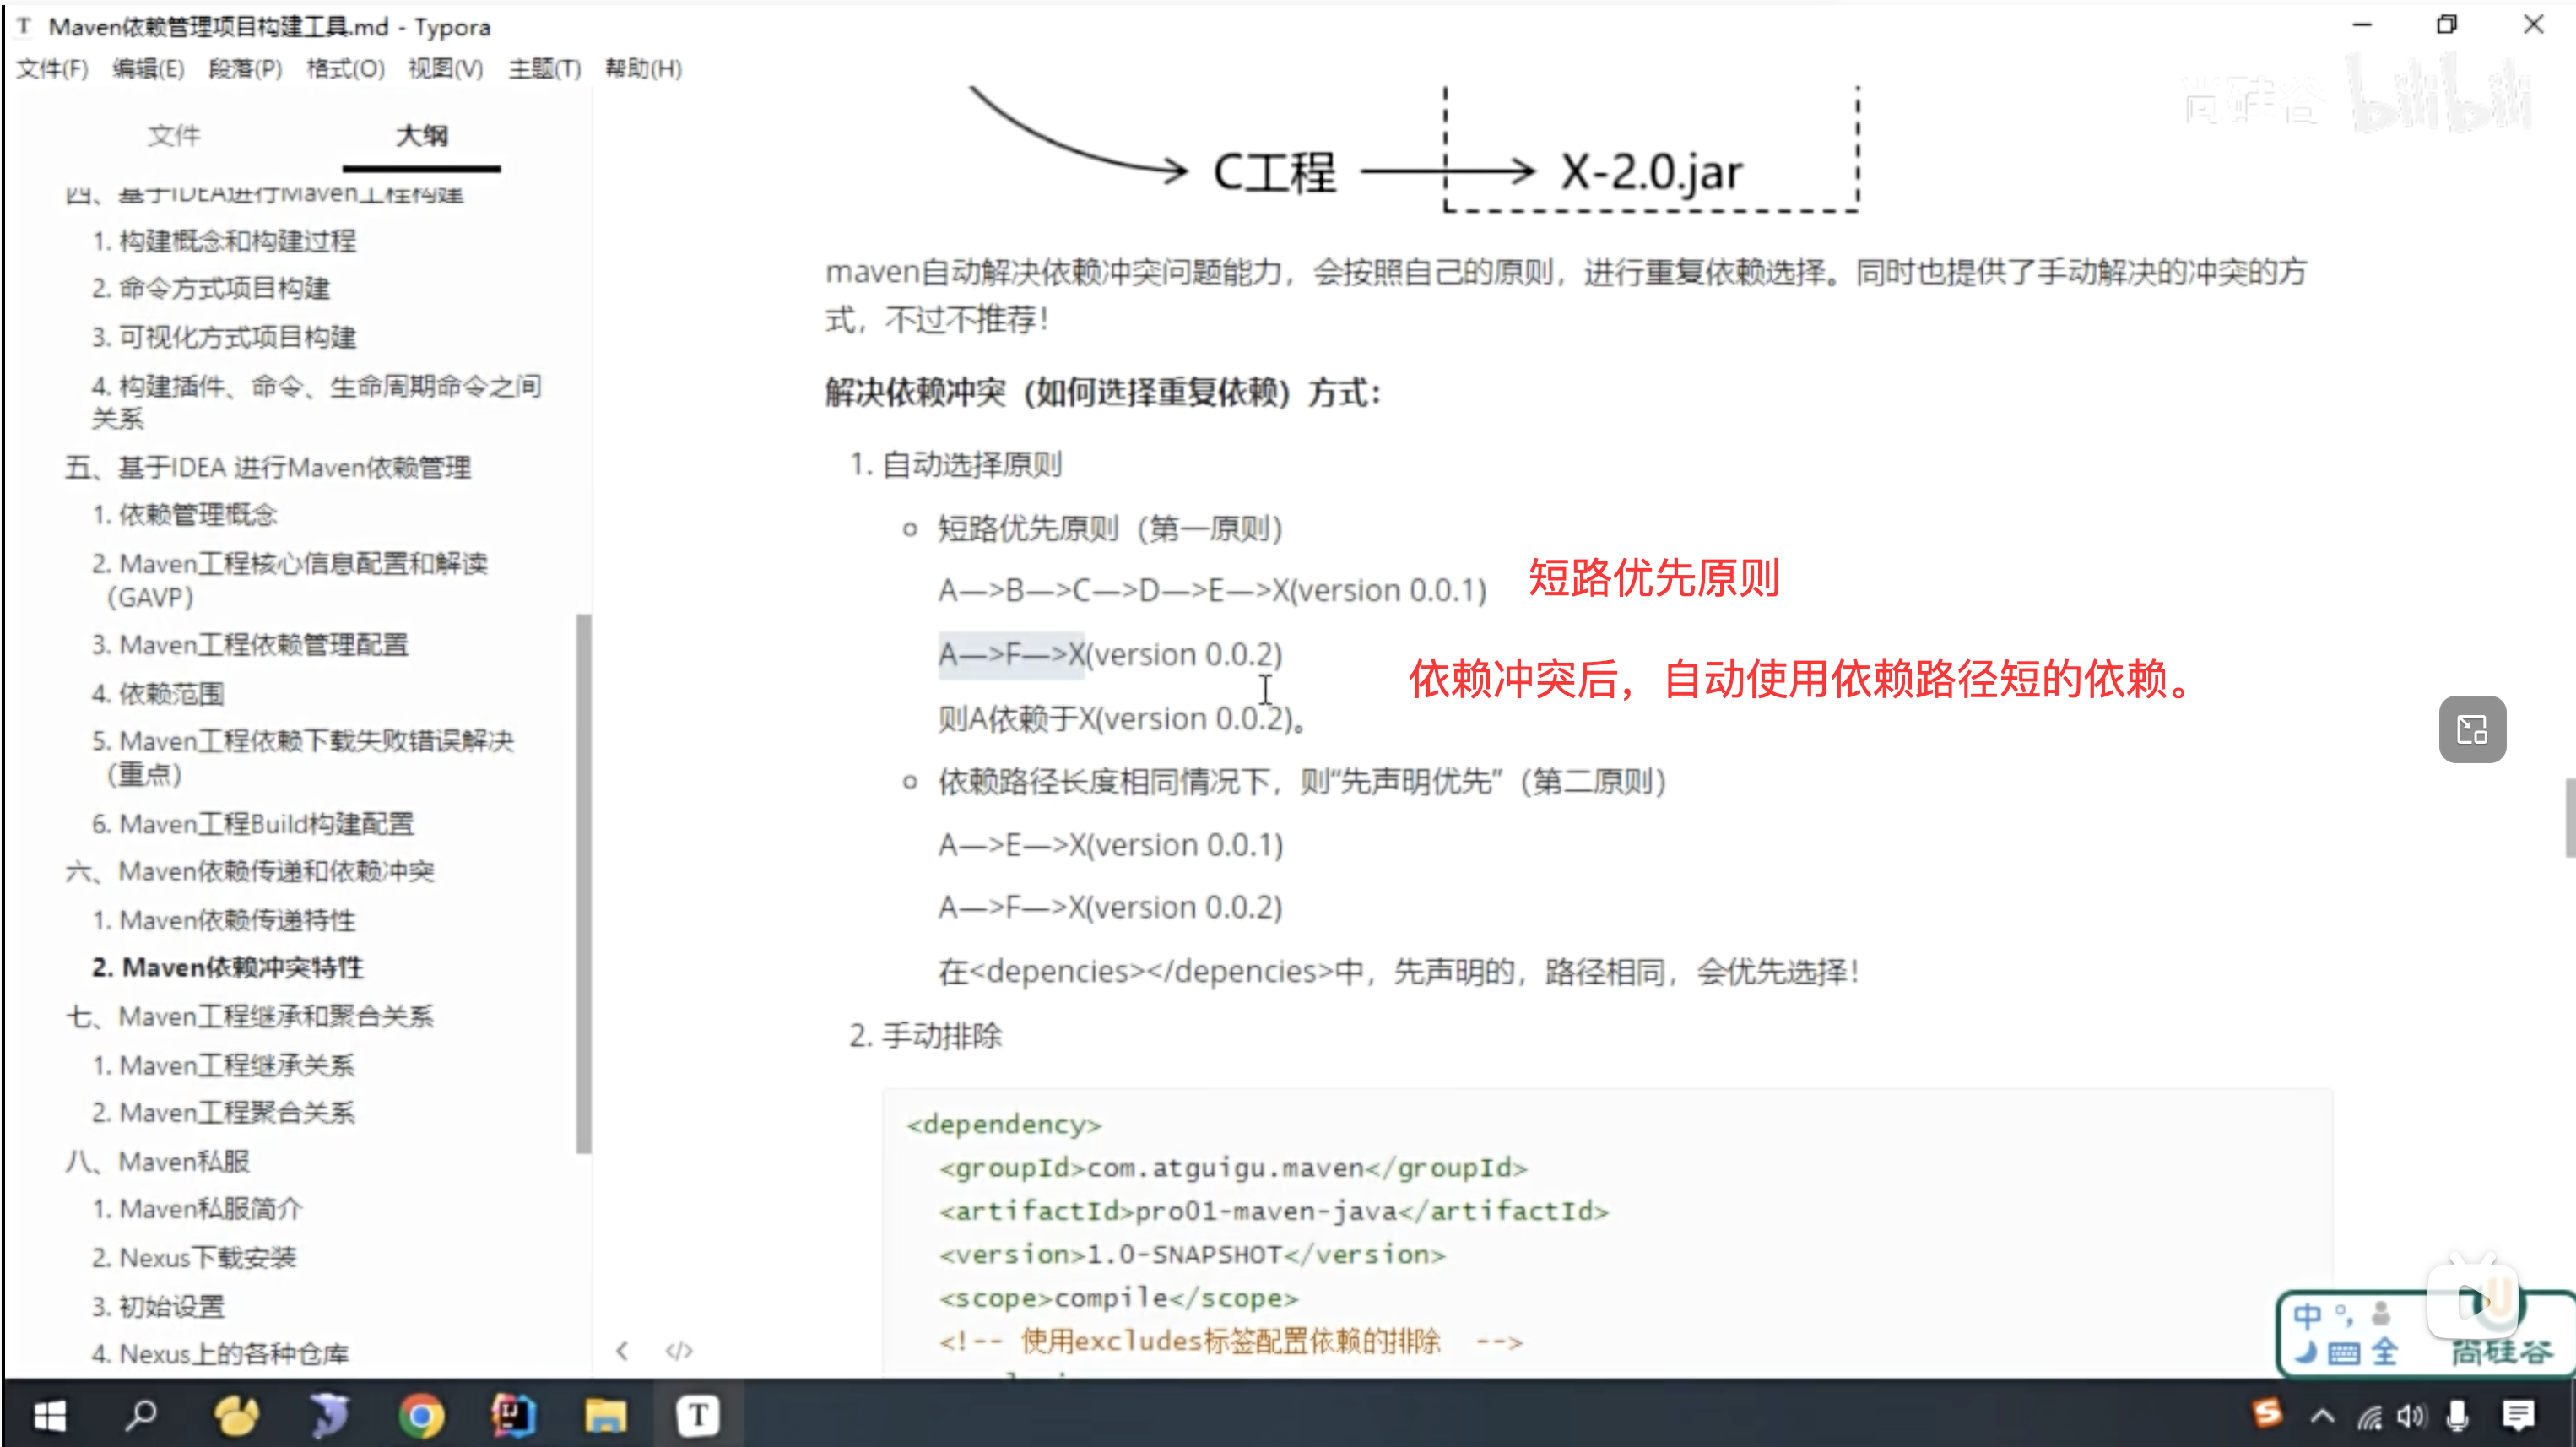Screen dimensions: 2576x1447
Task: Click the Sogou input tray icon
Action: 2267,1413
